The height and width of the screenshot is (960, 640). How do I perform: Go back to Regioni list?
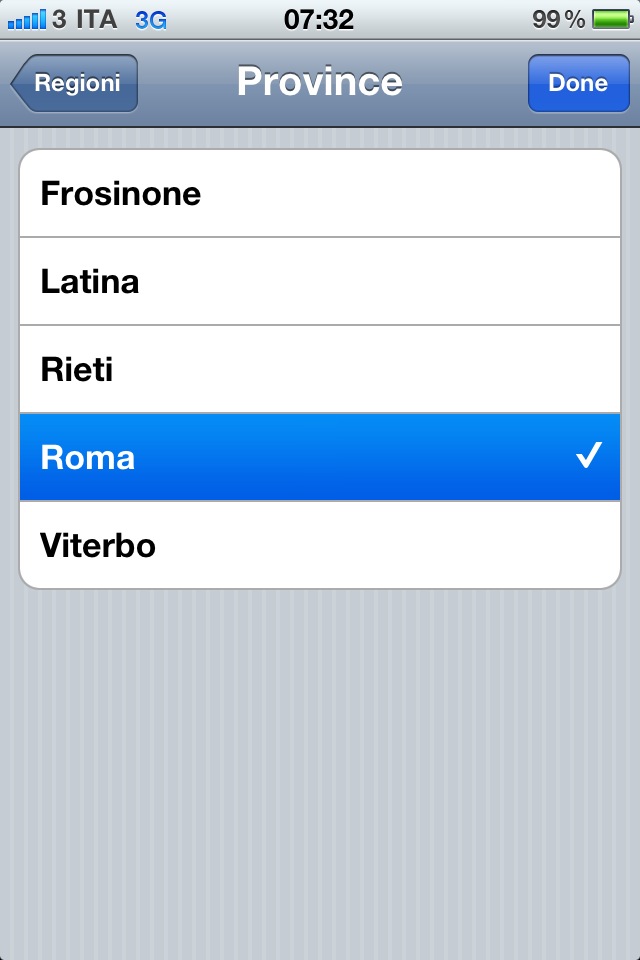(x=74, y=83)
